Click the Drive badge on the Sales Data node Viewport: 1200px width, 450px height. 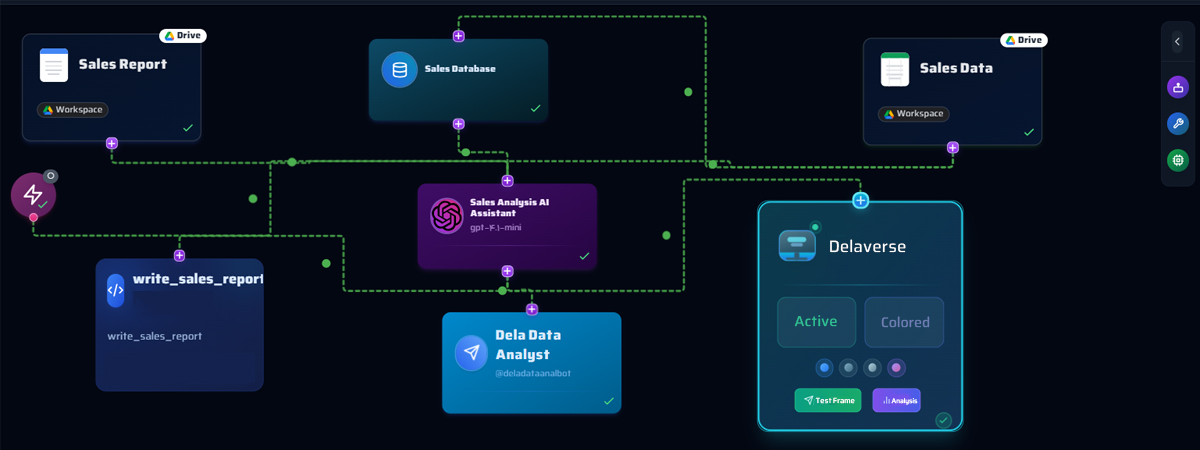click(1024, 40)
